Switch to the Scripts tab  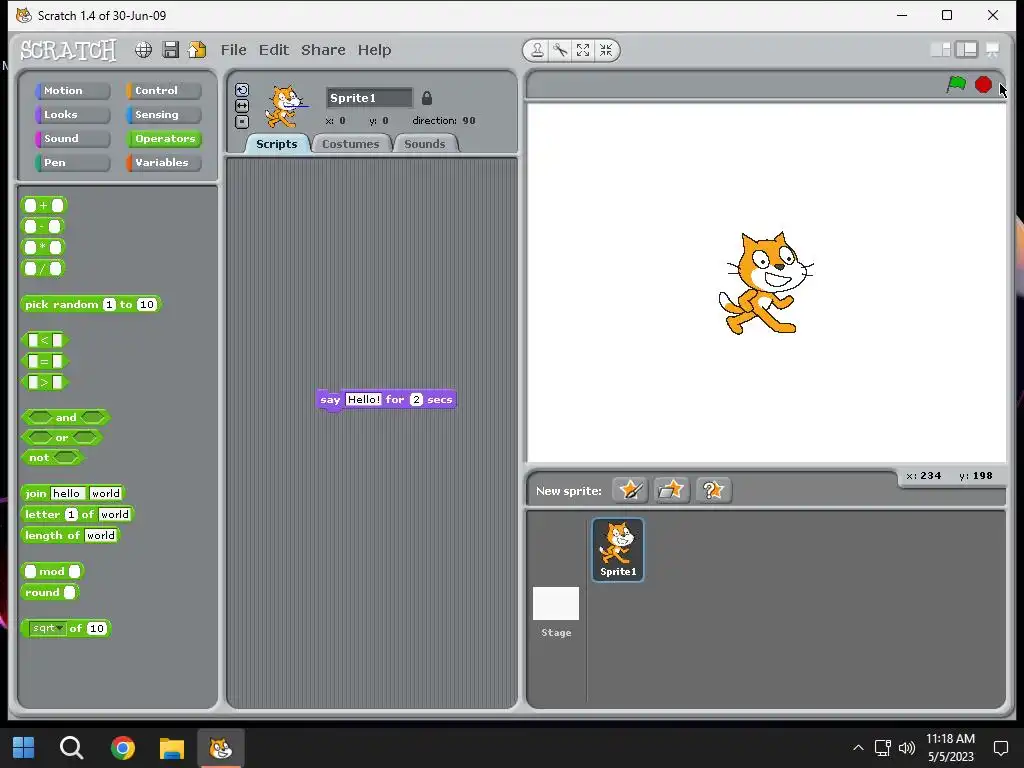coord(277,144)
